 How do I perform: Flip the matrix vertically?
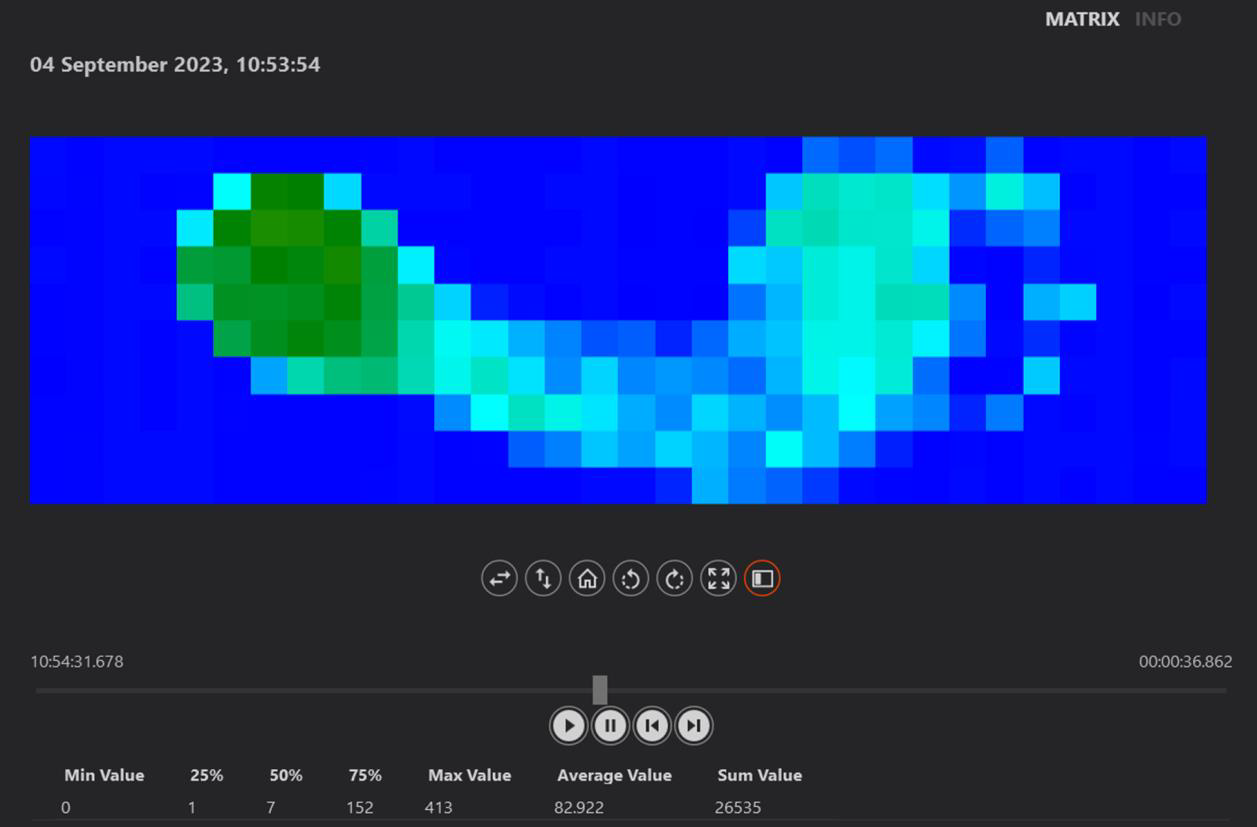[x=543, y=578]
